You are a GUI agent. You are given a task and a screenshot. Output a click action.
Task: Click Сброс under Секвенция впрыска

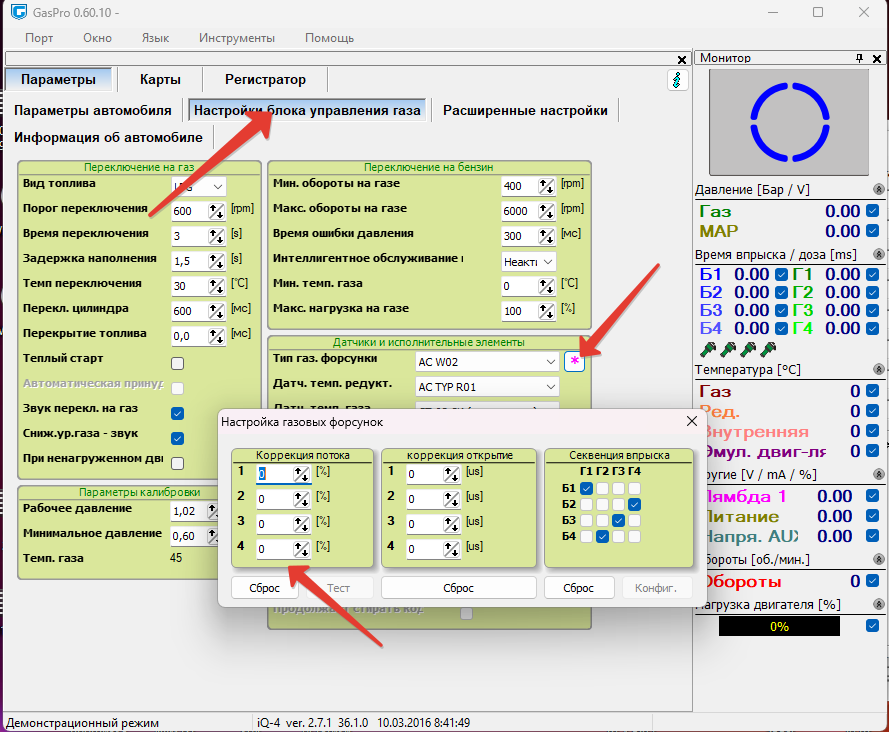(579, 588)
